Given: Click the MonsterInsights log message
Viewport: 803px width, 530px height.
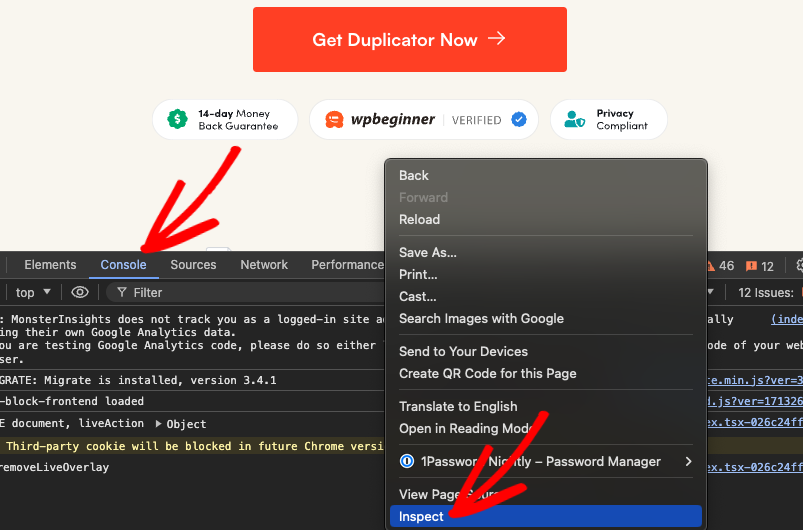Looking at the screenshot, I should pos(192,339).
